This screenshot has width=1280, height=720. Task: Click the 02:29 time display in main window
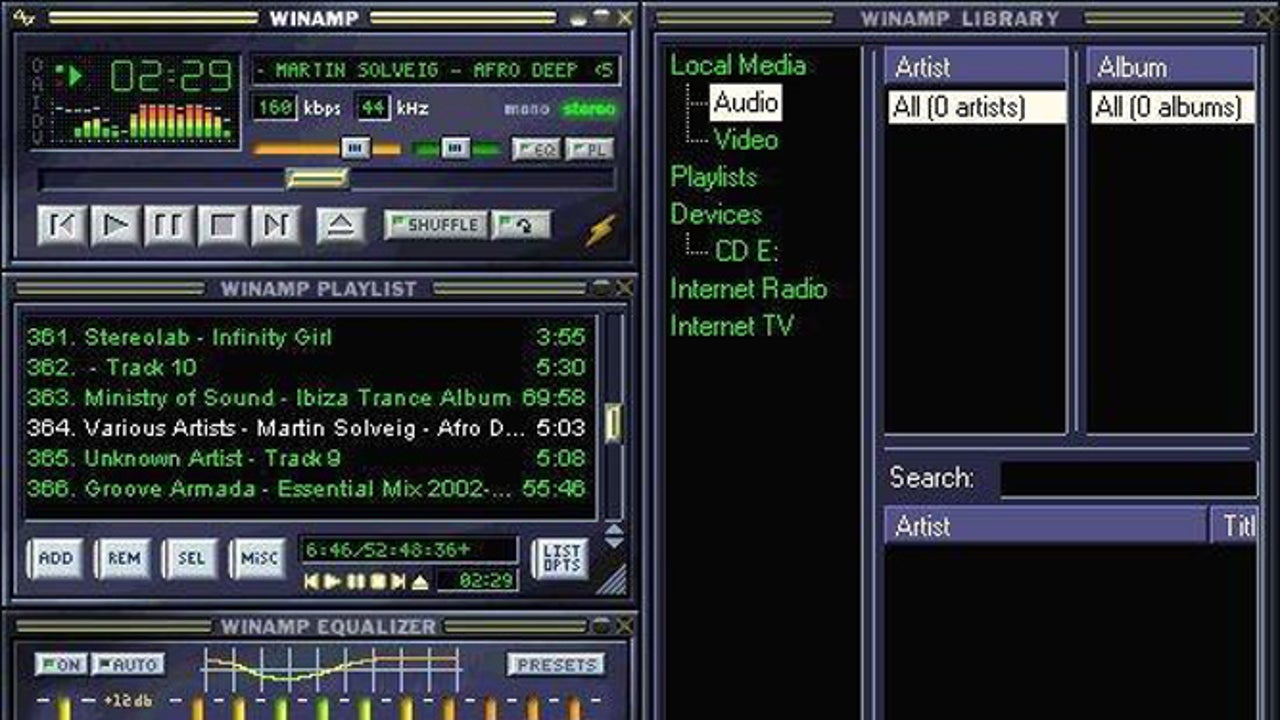(172, 75)
